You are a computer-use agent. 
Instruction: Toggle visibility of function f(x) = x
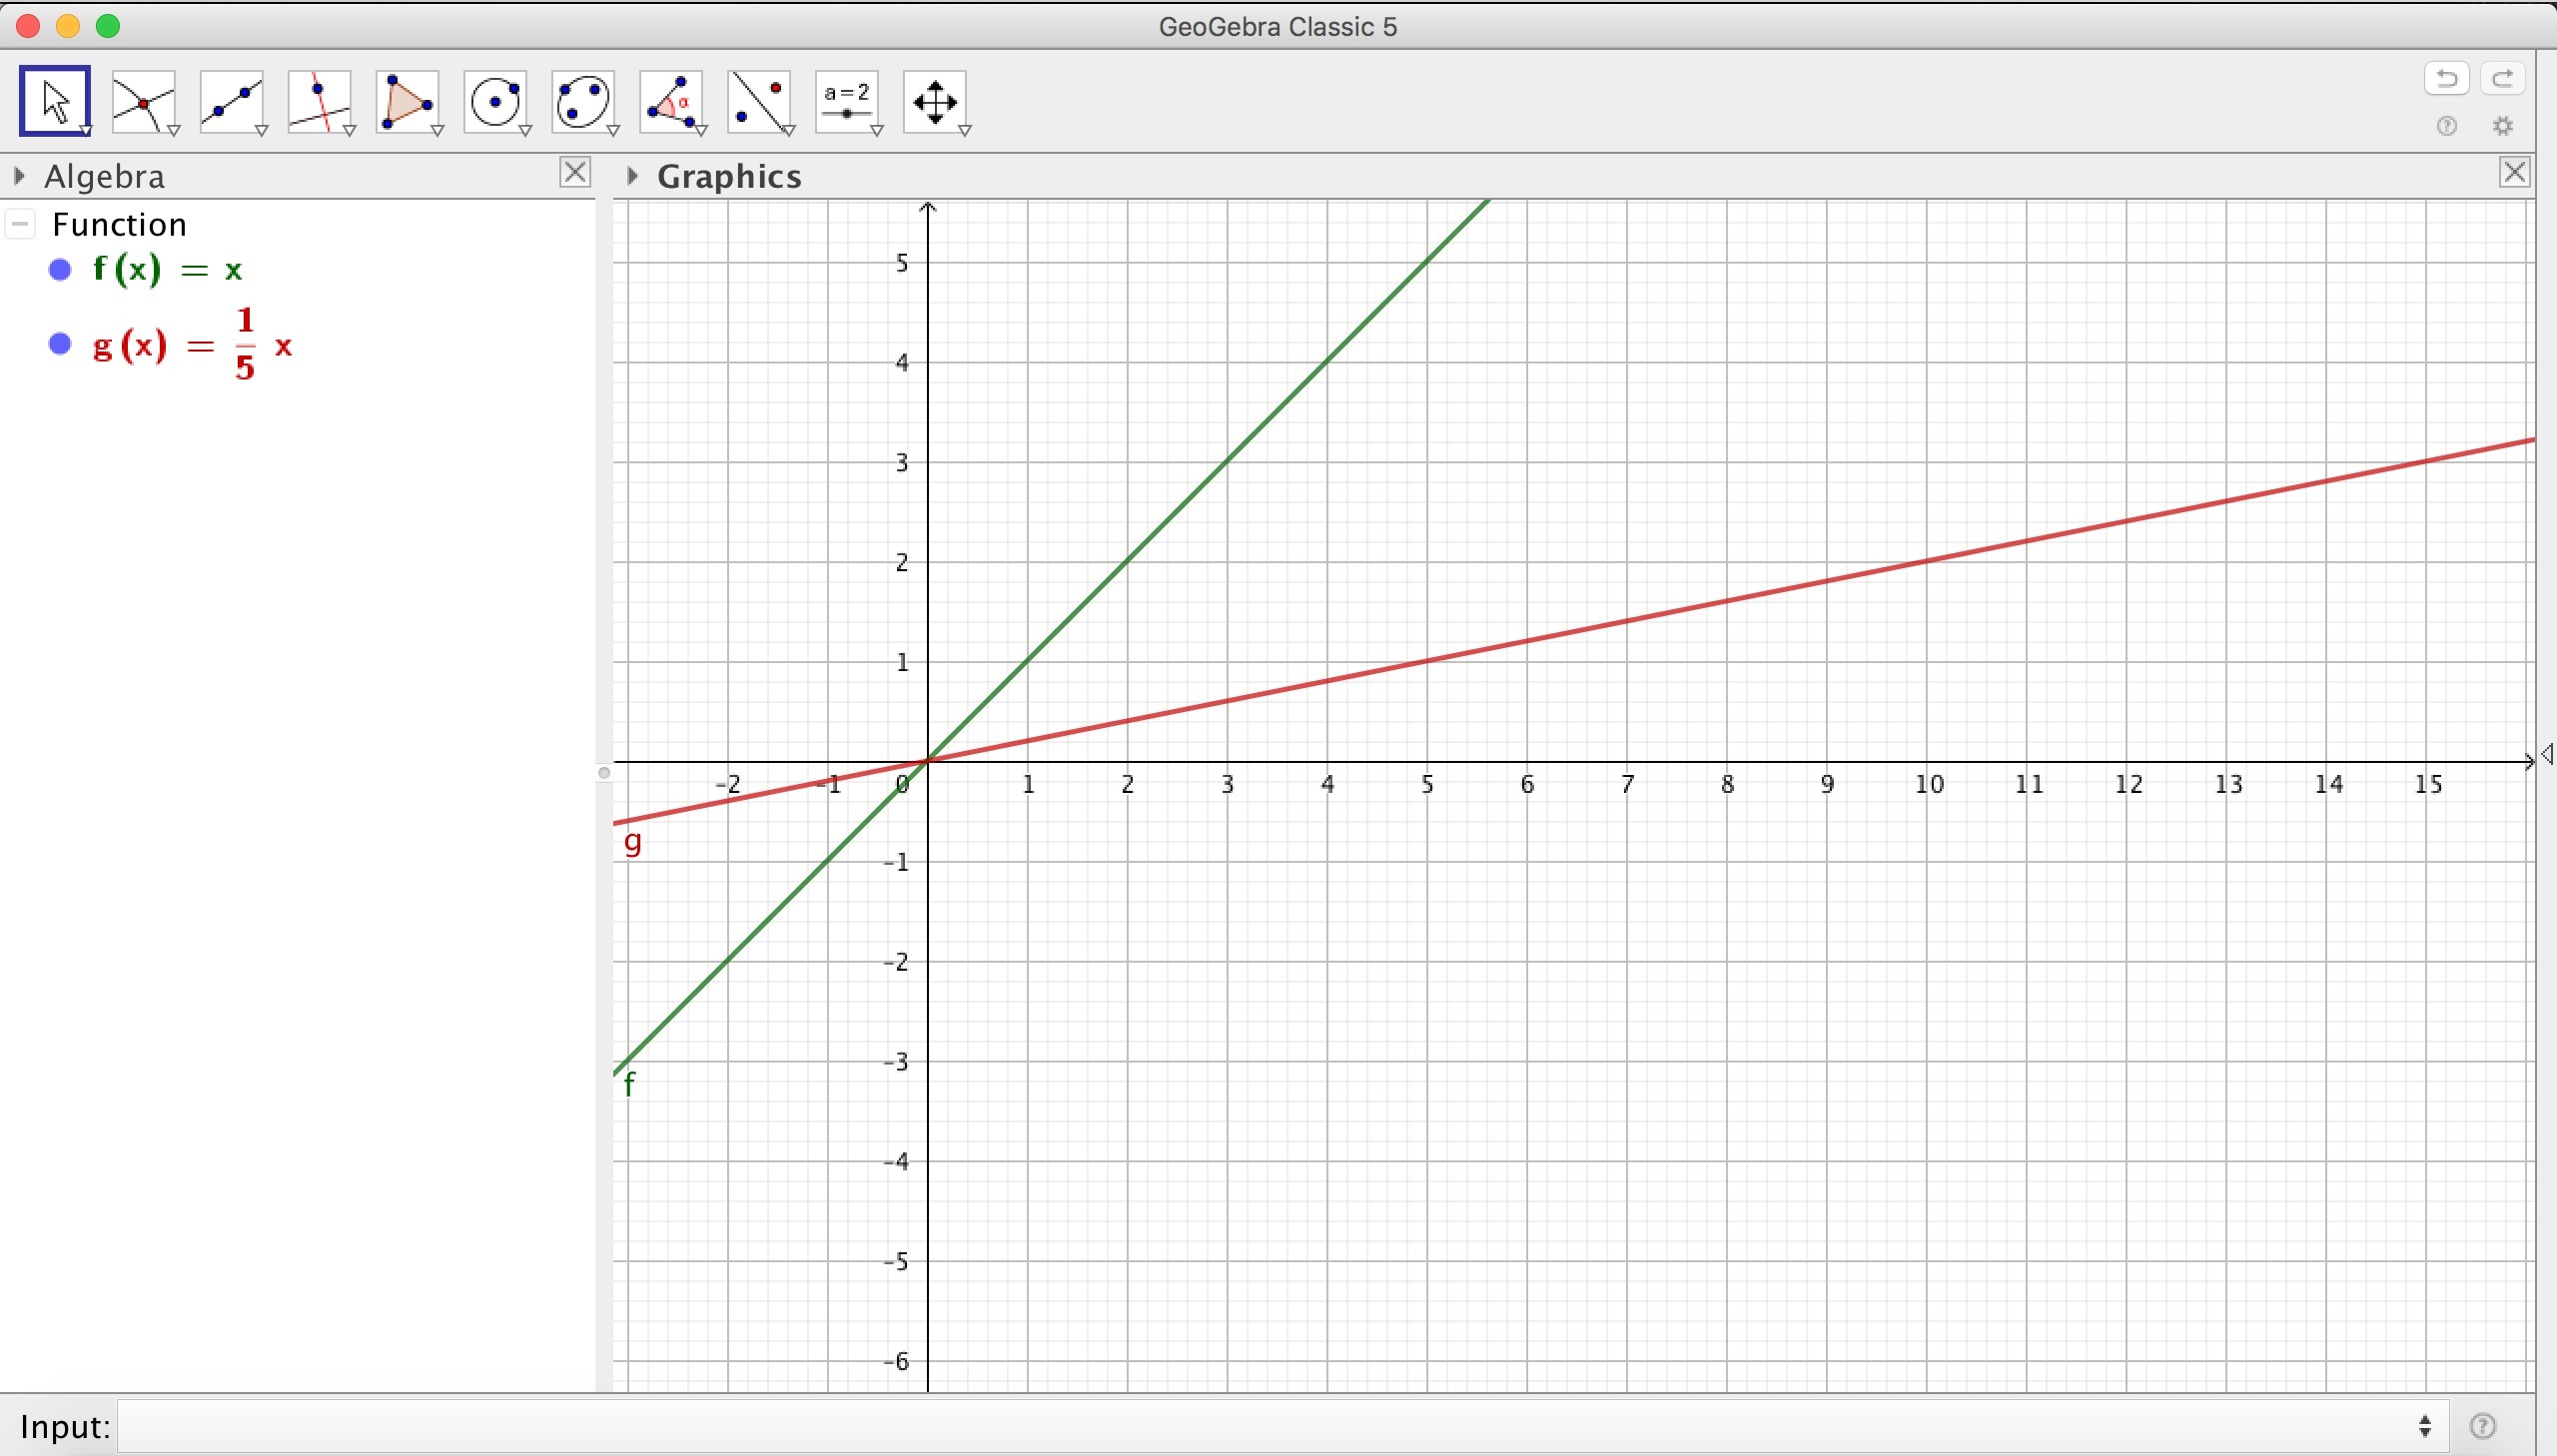[x=60, y=269]
